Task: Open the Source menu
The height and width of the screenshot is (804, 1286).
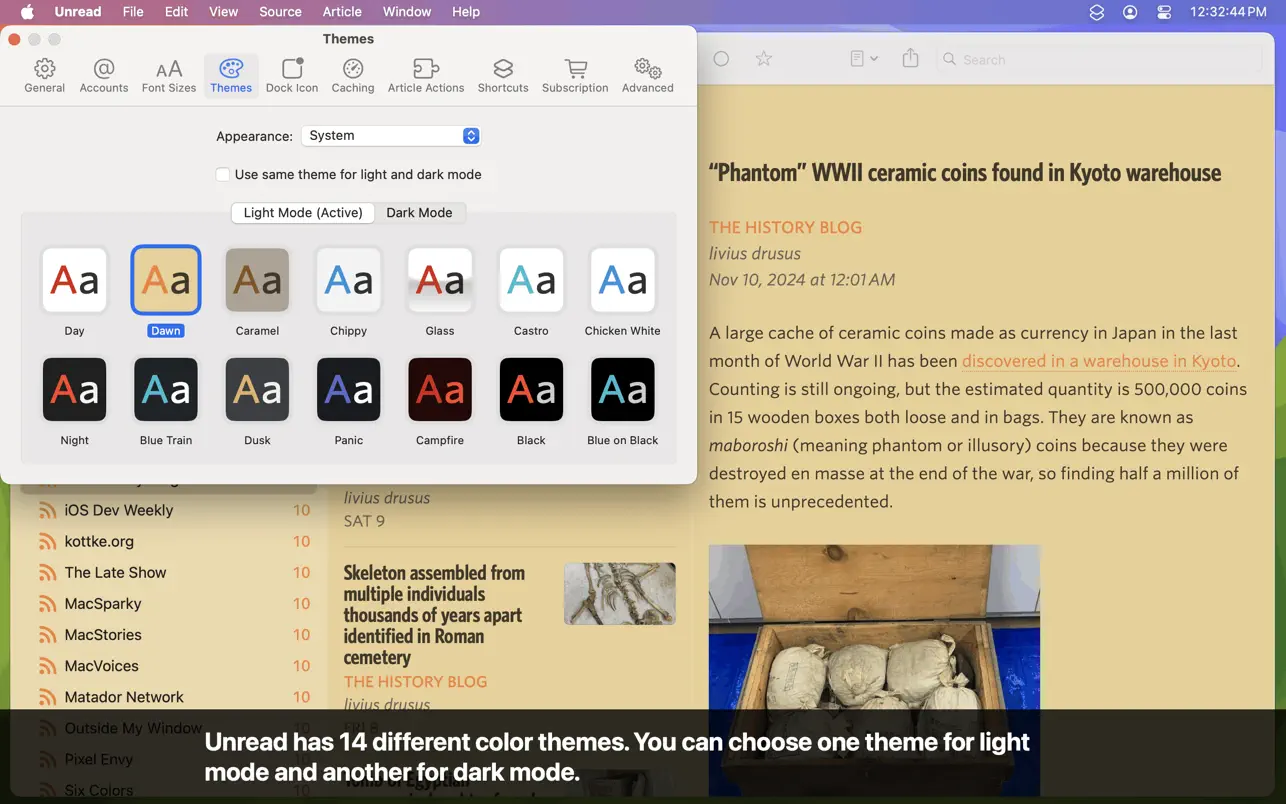Action: click(280, 12)
